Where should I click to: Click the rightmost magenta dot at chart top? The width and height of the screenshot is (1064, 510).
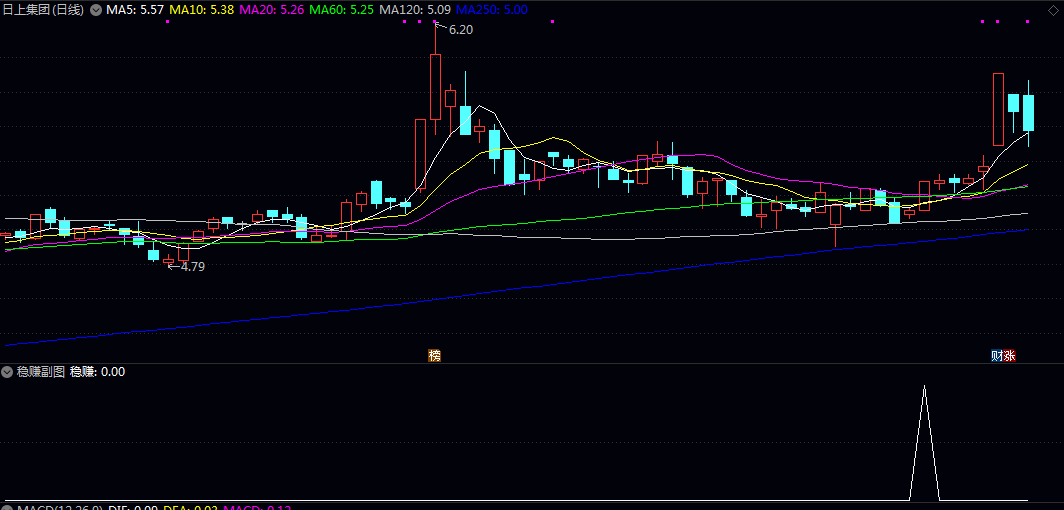coord(1025,21)
